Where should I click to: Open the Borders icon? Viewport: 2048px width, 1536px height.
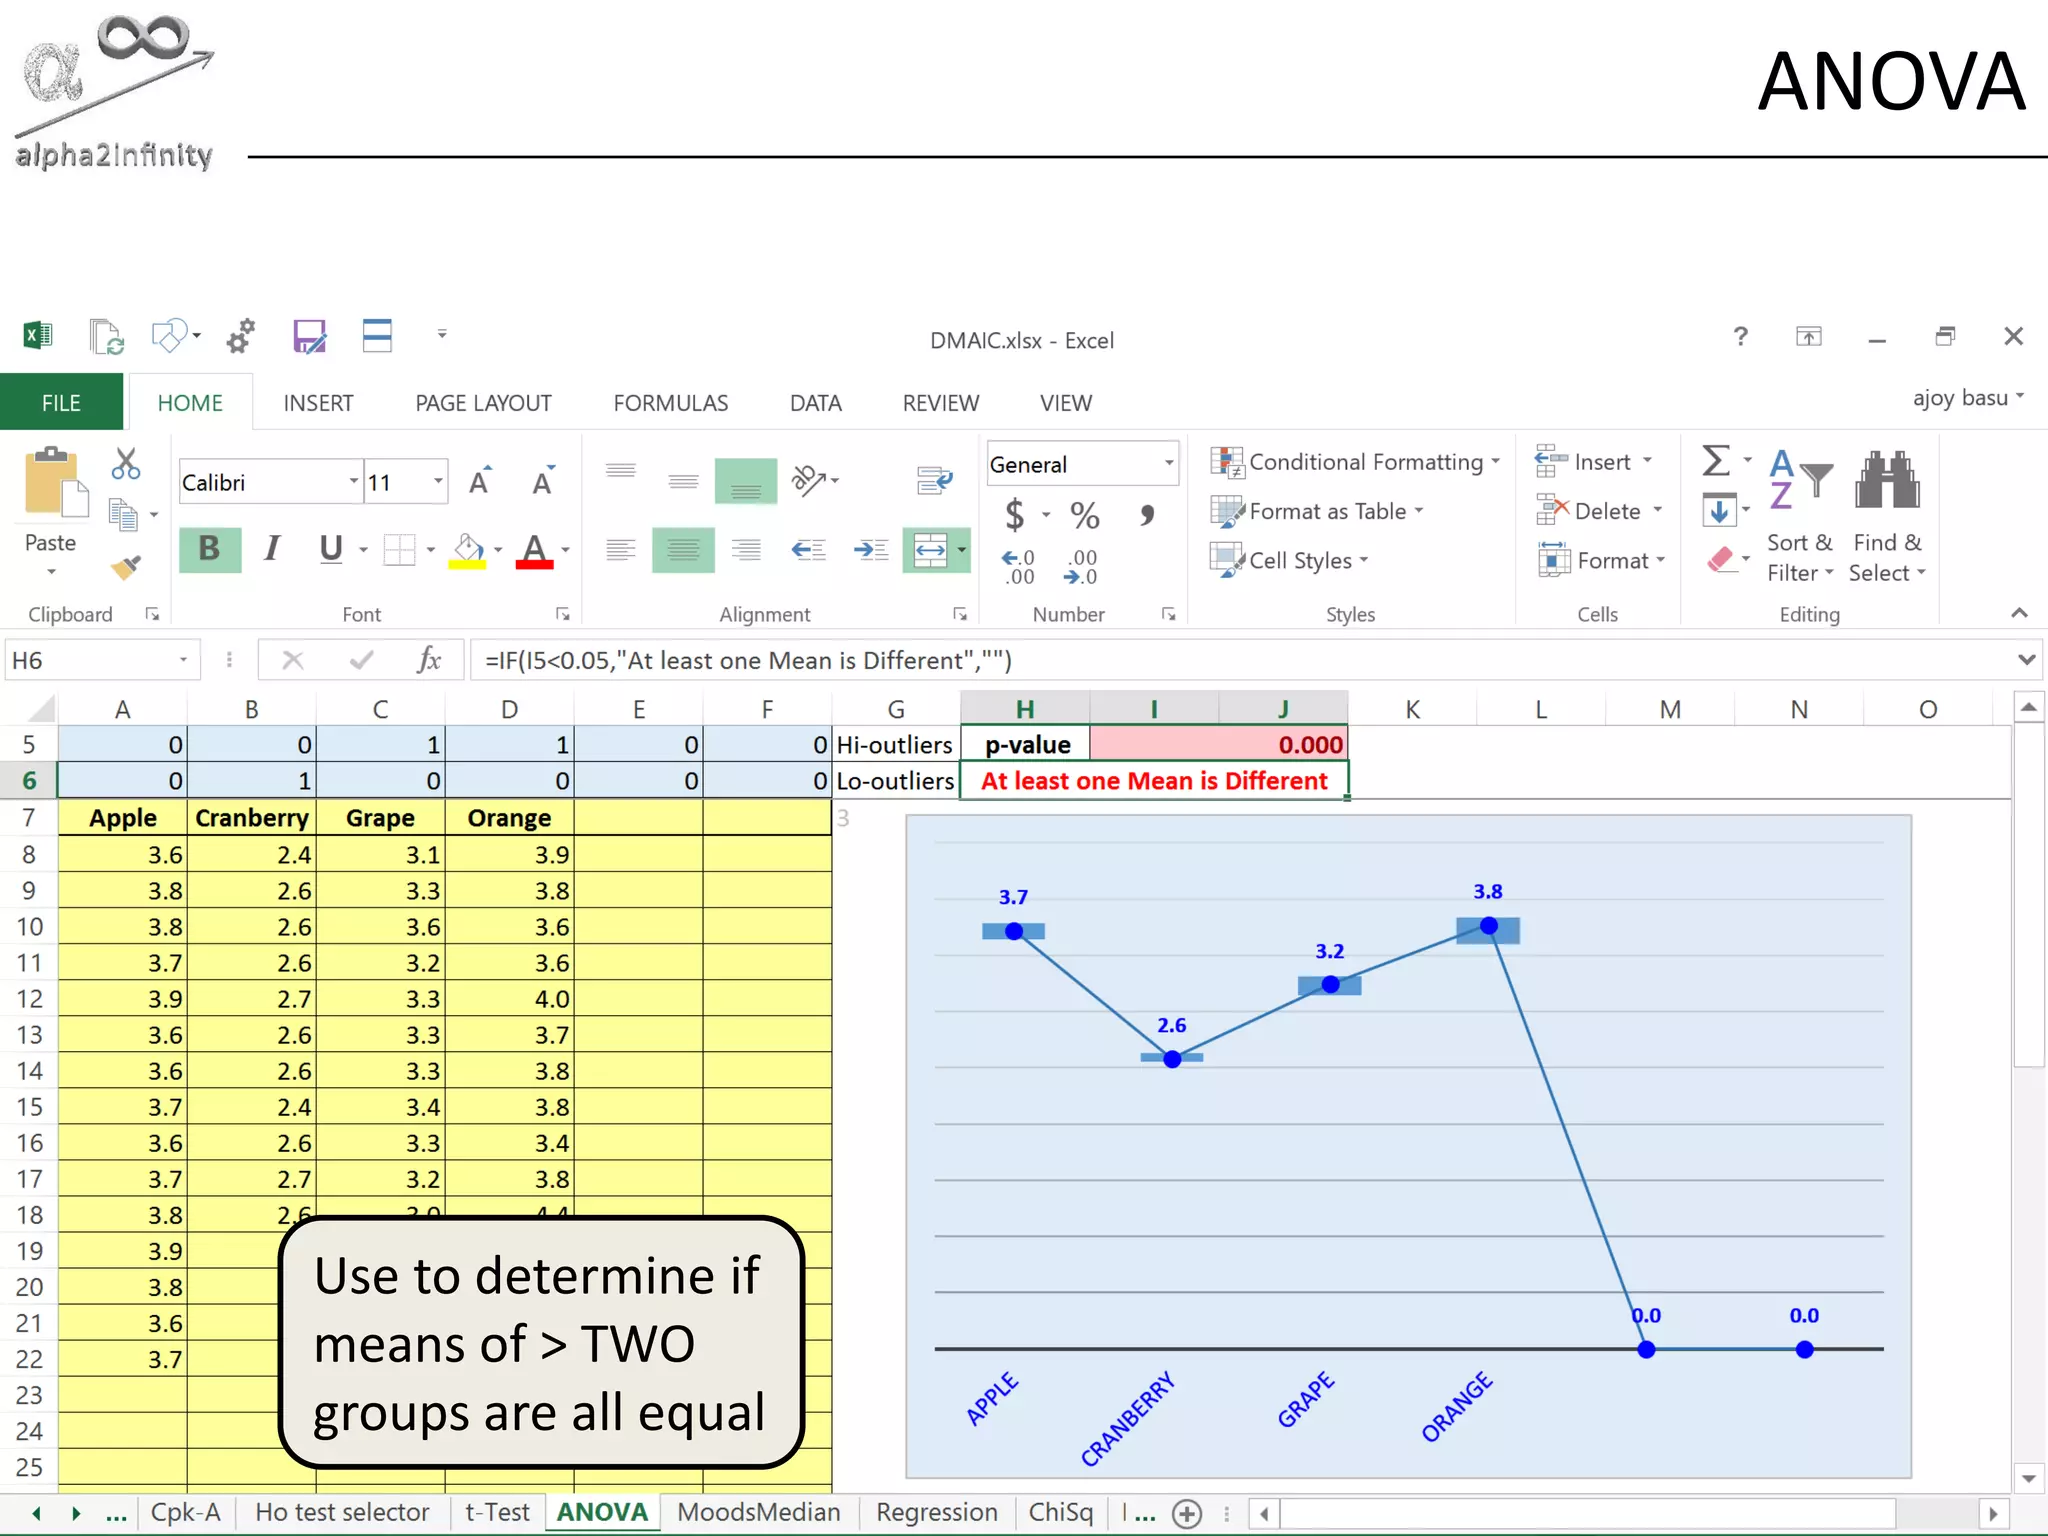[400, 549]
